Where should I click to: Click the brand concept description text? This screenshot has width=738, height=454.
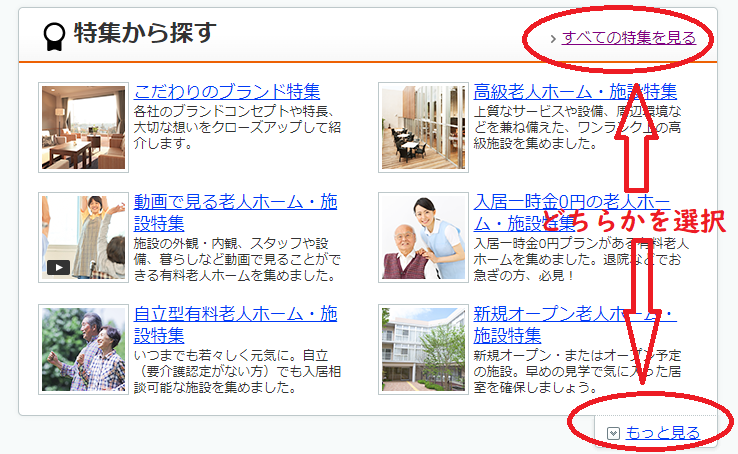pos(237,127)
